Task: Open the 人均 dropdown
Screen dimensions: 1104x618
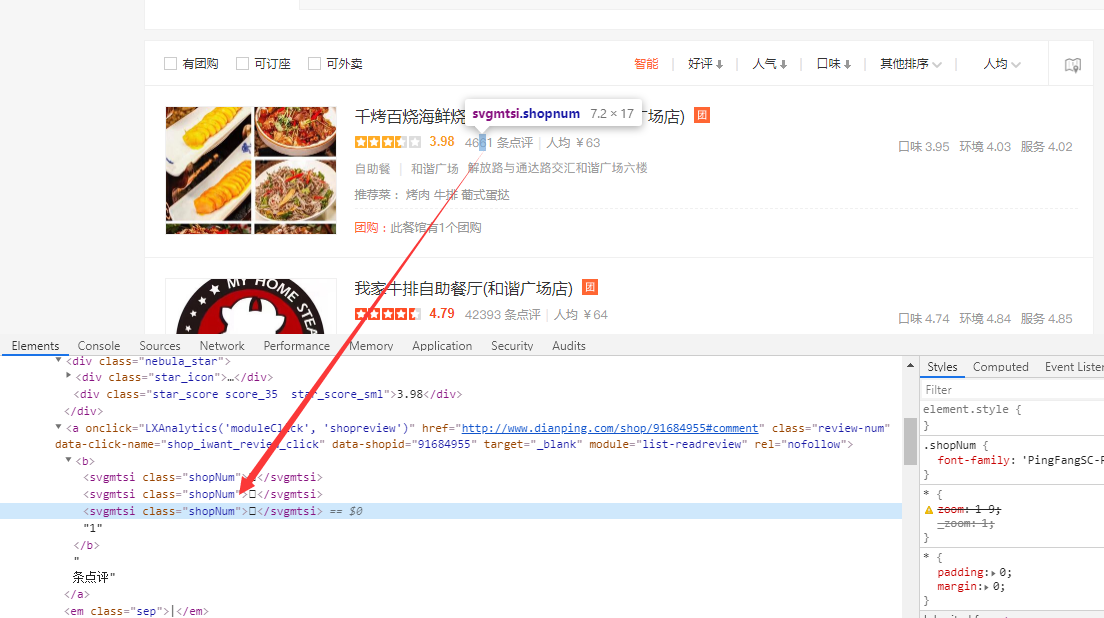Action: click(x=1001, y=63)
